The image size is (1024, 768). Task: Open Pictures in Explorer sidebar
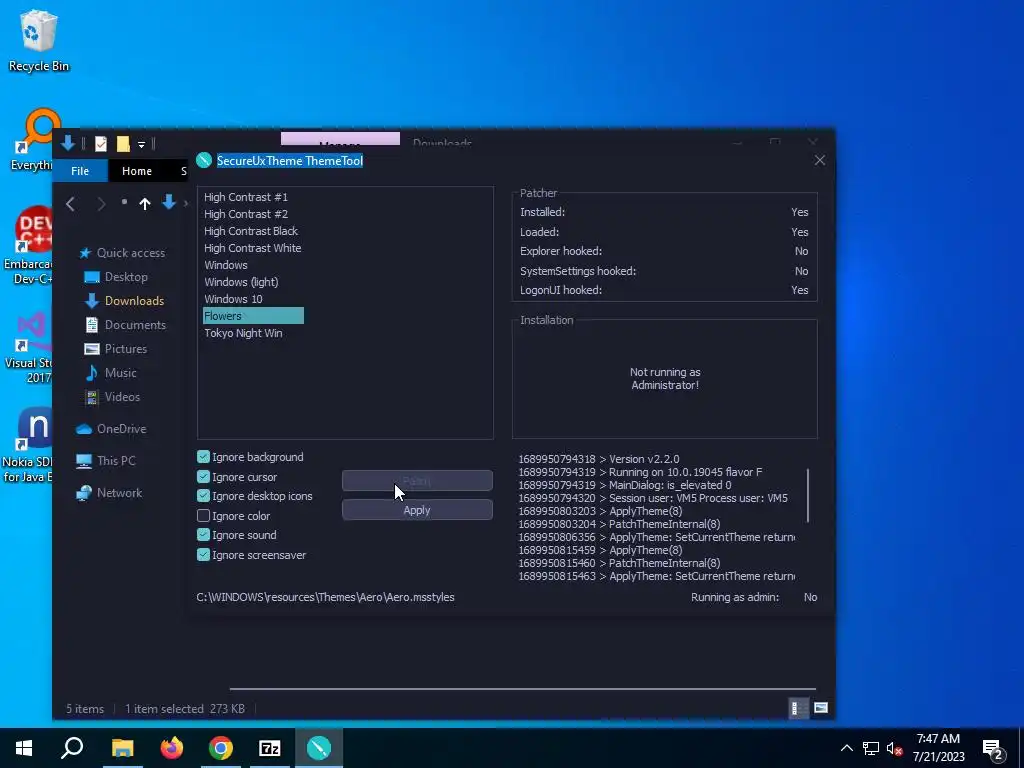116,349
